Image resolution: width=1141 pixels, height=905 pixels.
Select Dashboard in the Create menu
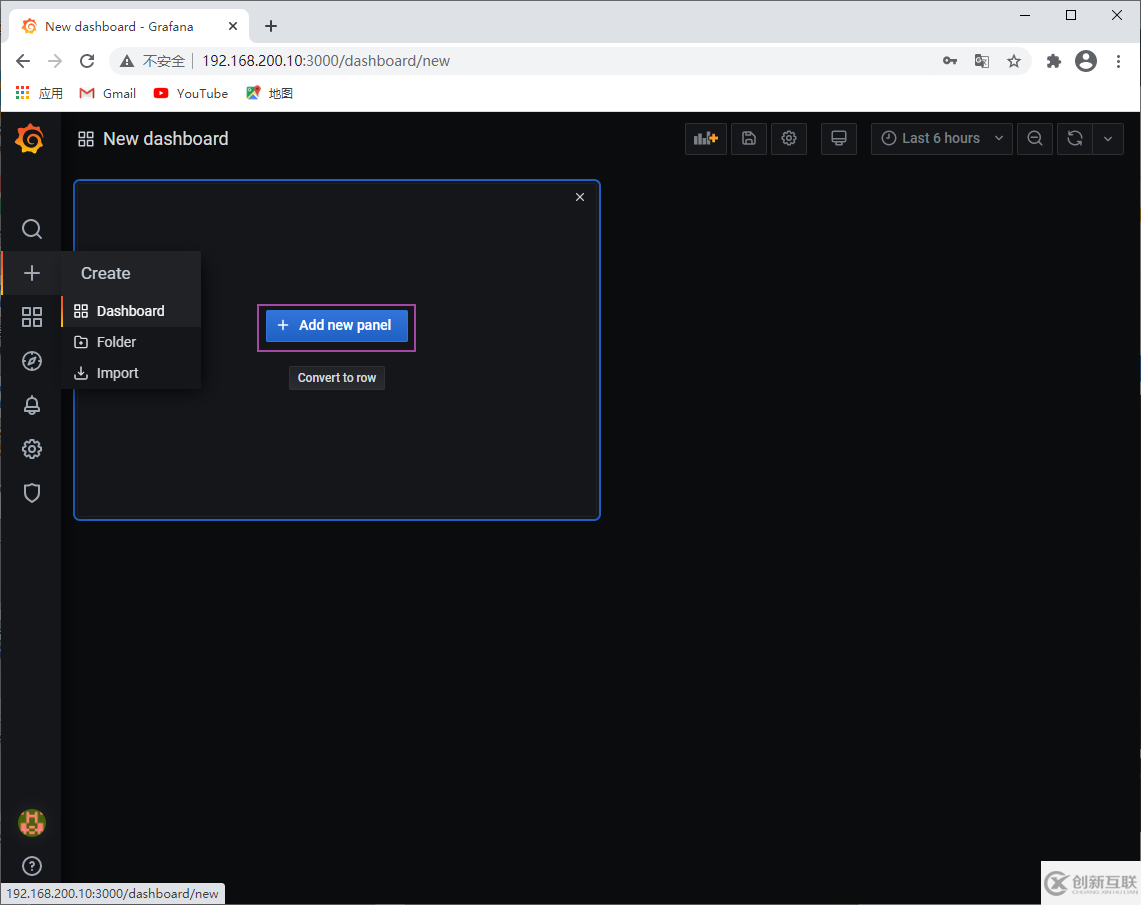[x=131, y=311]
